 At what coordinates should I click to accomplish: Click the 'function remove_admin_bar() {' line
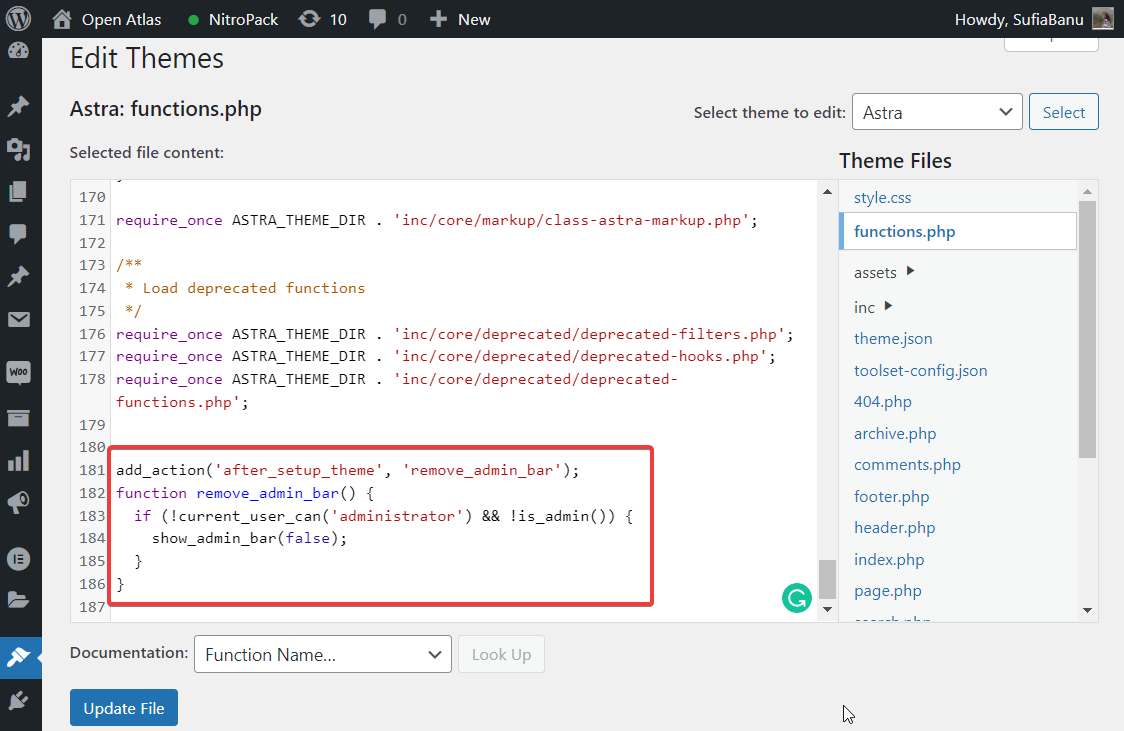[245, 493]
